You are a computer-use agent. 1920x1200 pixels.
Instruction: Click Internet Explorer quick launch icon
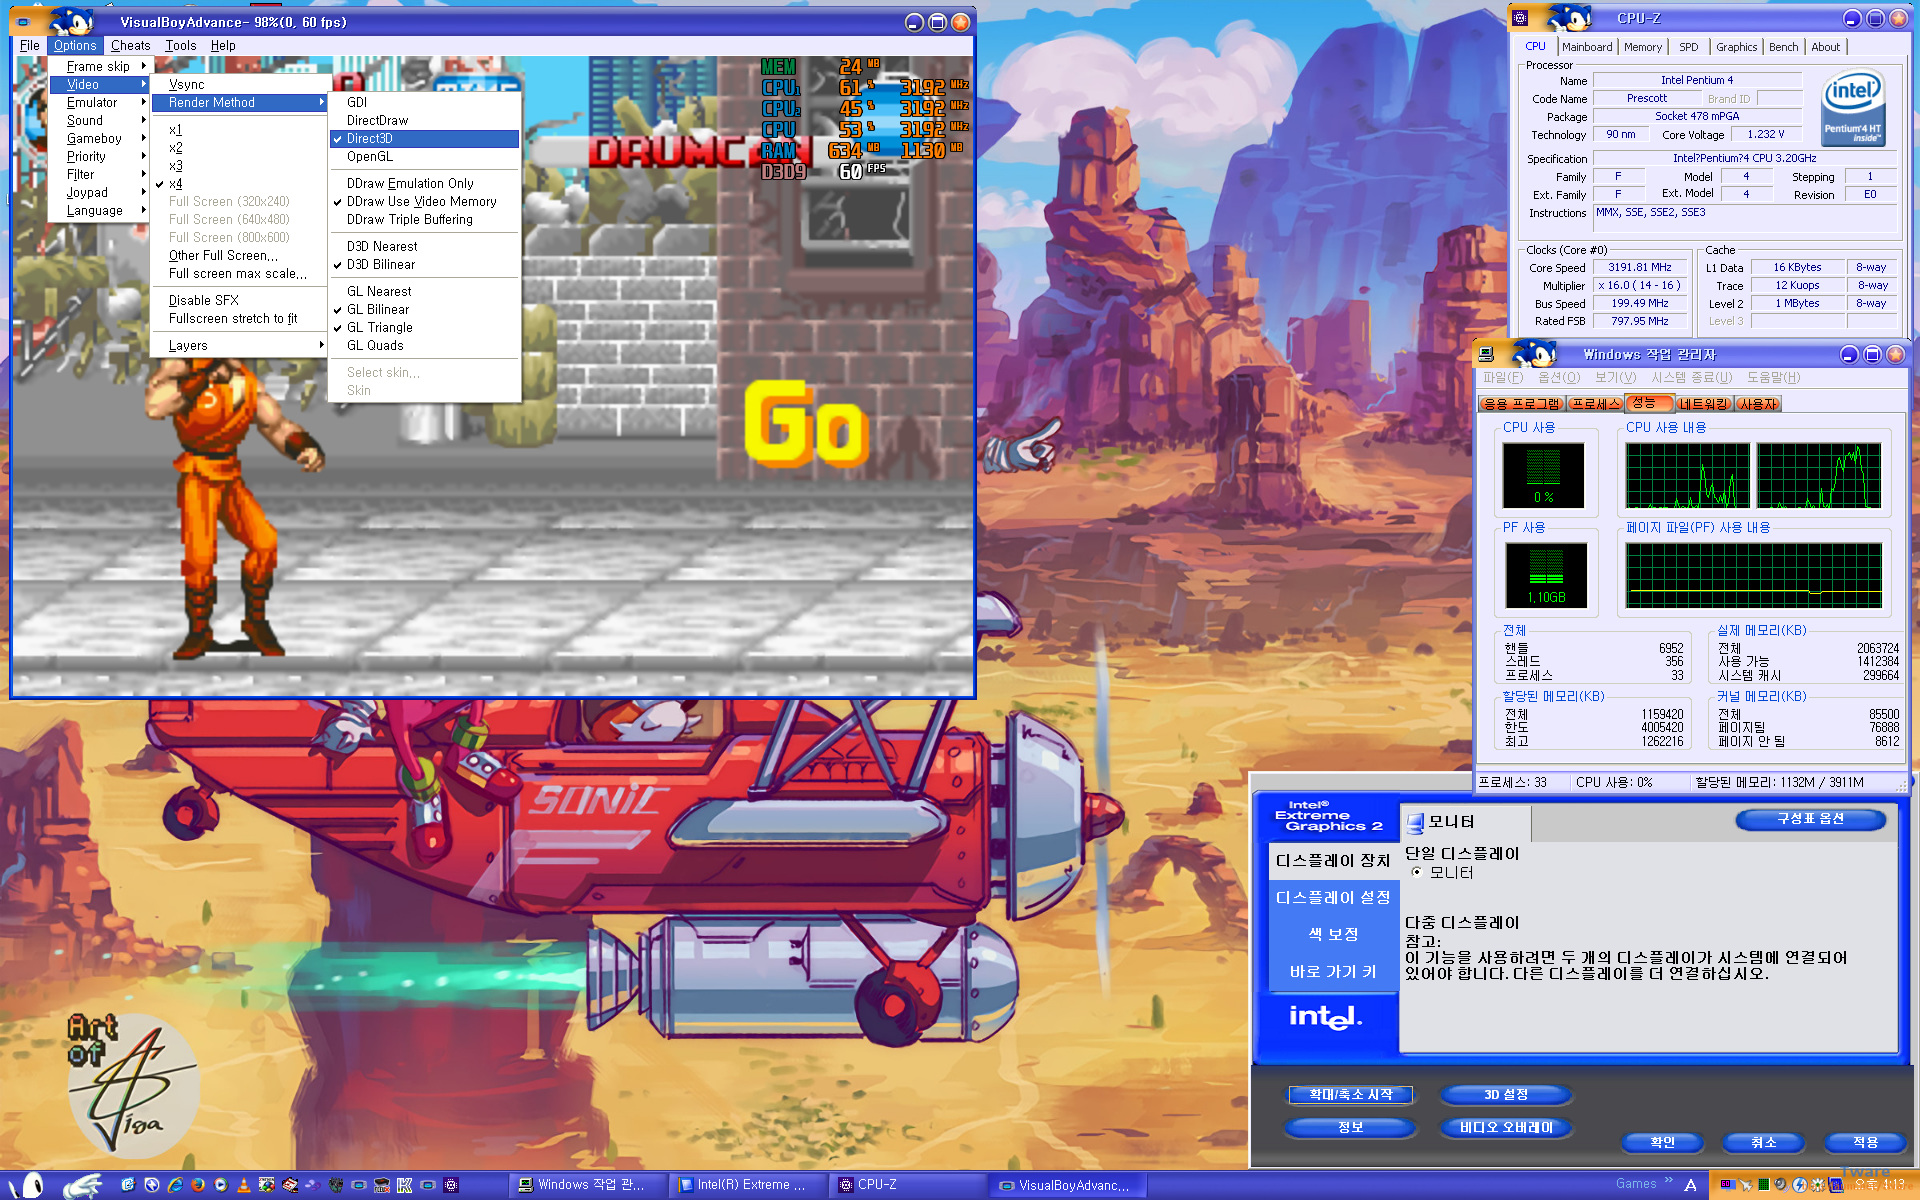175,1185
